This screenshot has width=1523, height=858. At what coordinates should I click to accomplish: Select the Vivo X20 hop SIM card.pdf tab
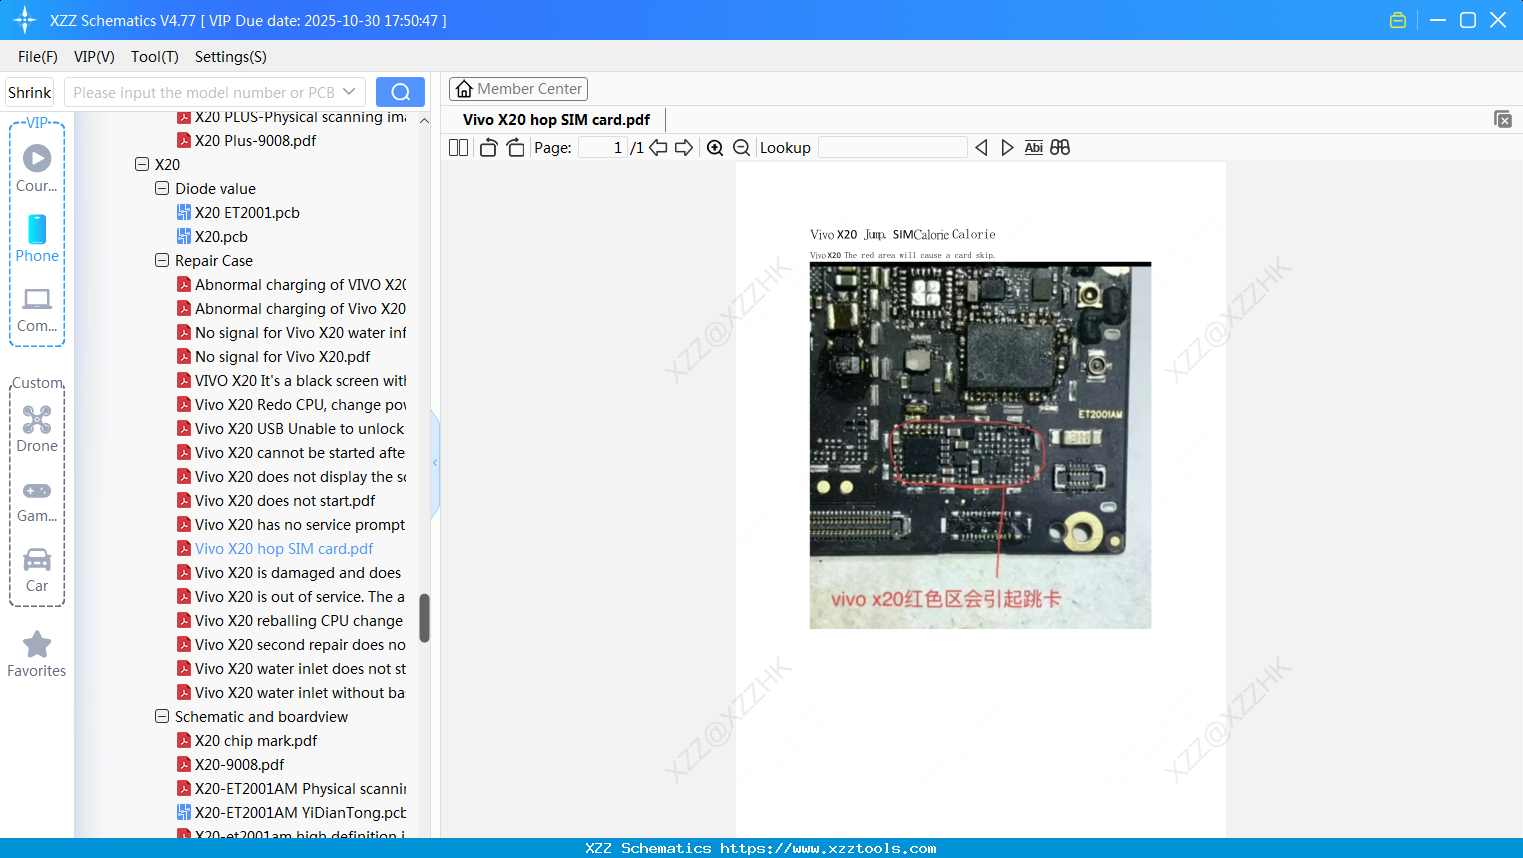[x=556, y=120]
